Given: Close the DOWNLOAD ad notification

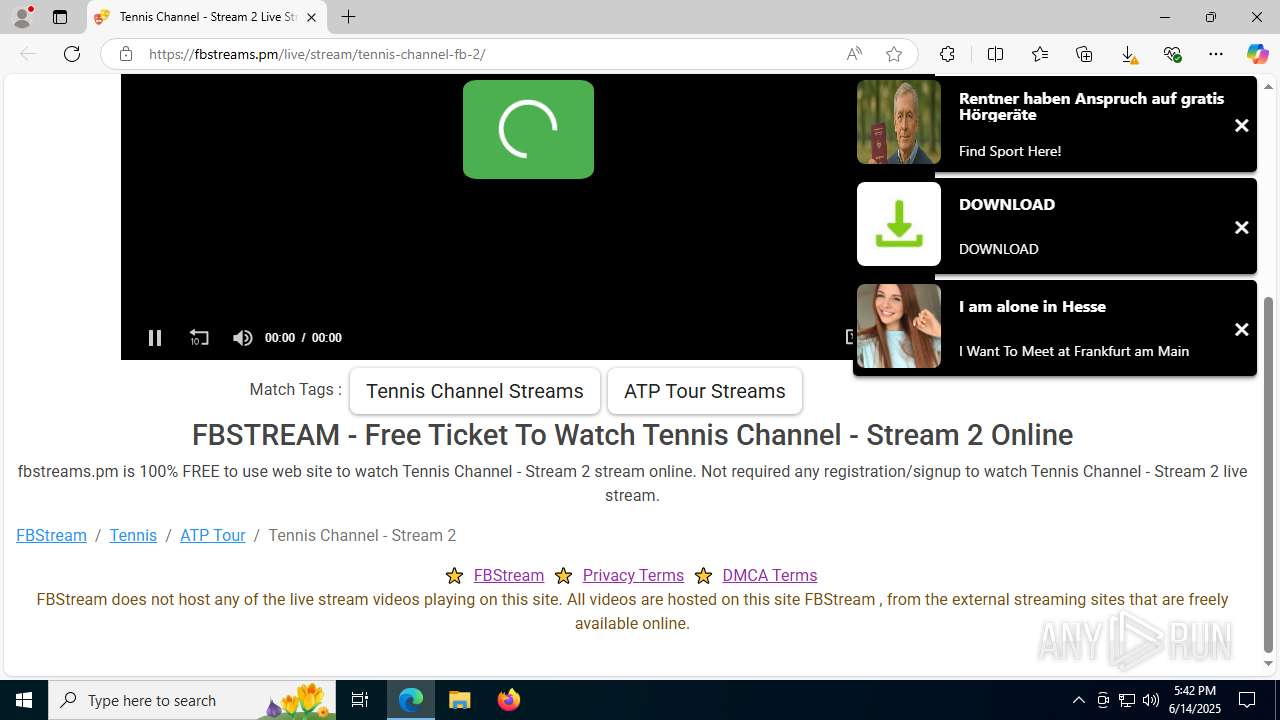Looking at the screenshot, I should (x=1241, y=228).
